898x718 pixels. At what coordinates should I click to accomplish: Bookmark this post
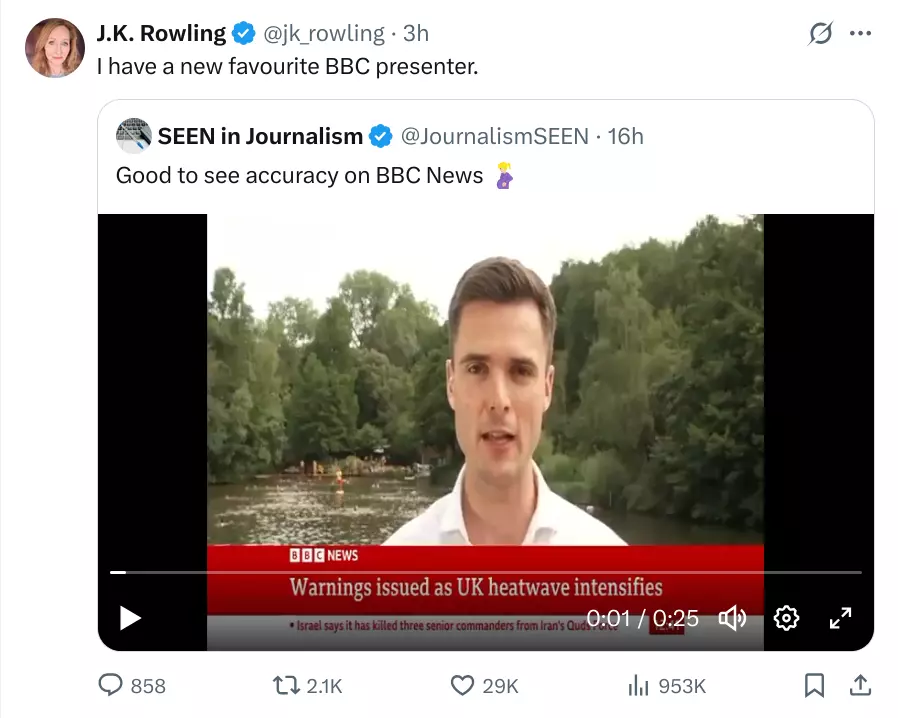pyautogui.click(x=814, y=685)
